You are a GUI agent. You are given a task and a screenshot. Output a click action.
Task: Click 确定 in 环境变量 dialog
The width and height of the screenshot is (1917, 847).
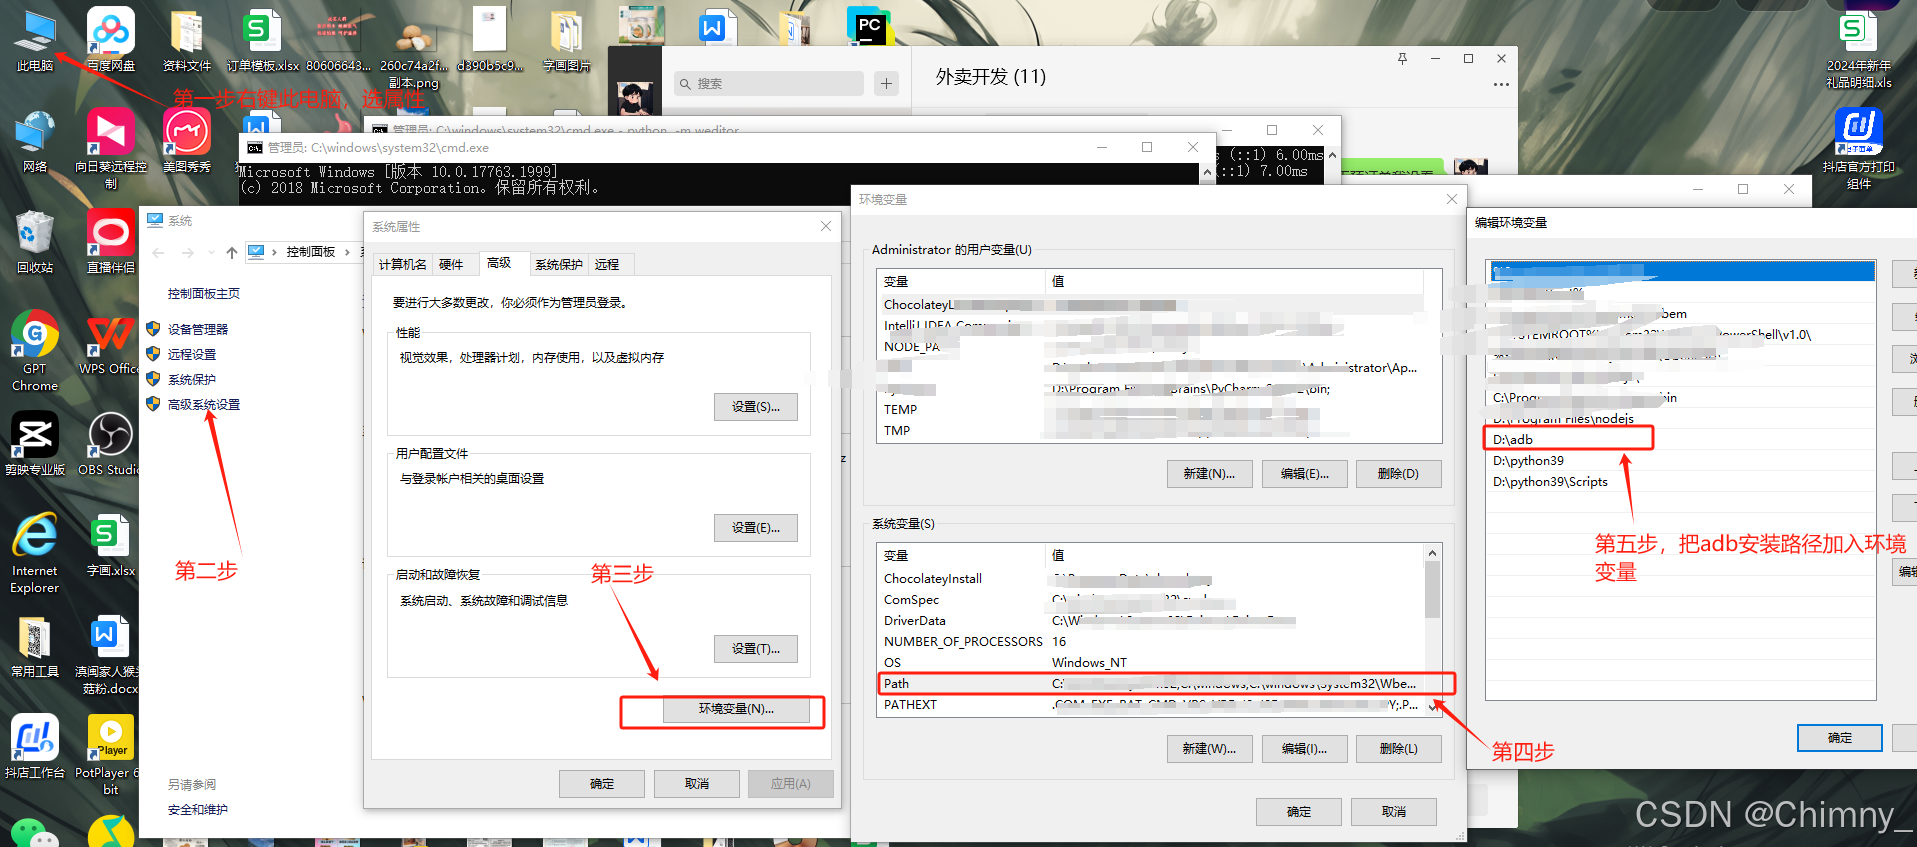tap(1299, 812)
